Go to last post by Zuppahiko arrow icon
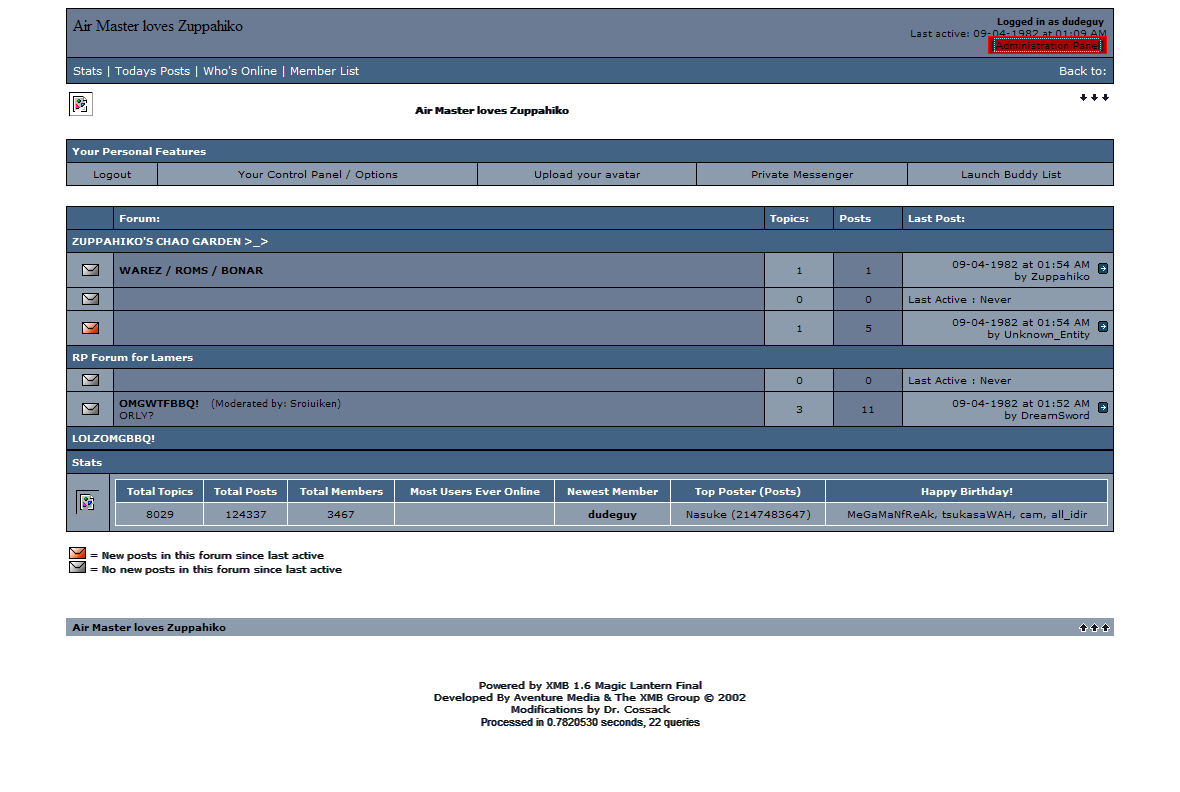This screenshot has width=1180, height=792. [x=1102, y=269]
